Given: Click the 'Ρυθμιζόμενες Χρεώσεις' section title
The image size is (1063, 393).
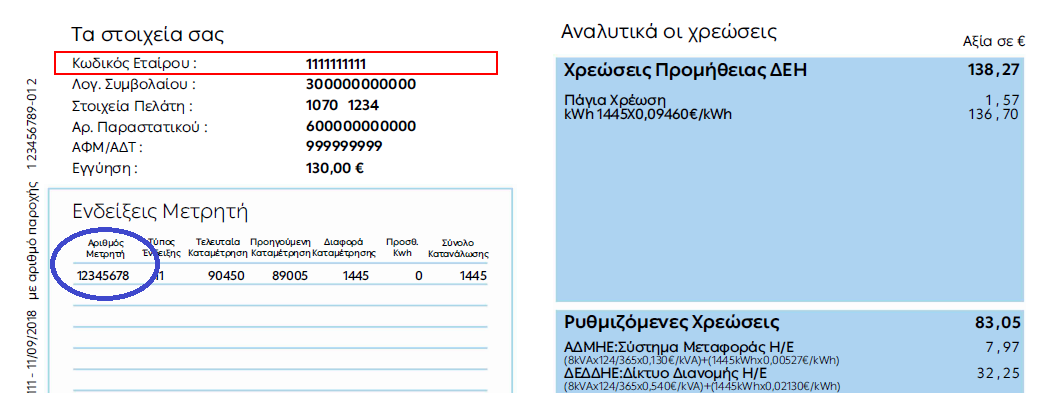Looking at the screenshot, I should pyautogui.click(x=672, y=322).
